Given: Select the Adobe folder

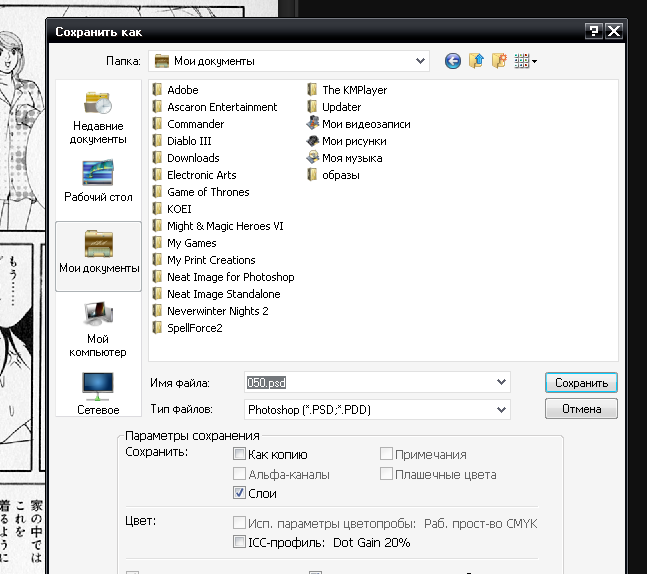Looking at the screenshot, I should click(x=175, y=90).
